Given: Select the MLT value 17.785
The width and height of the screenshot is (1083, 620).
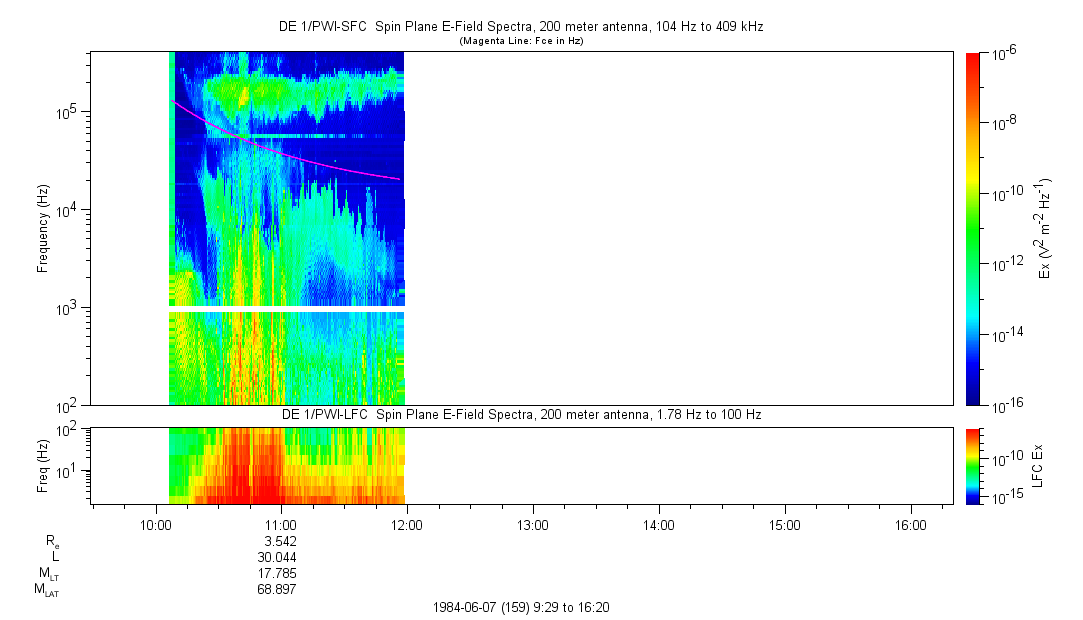Looking at the screenshot, I should [277, 573].
